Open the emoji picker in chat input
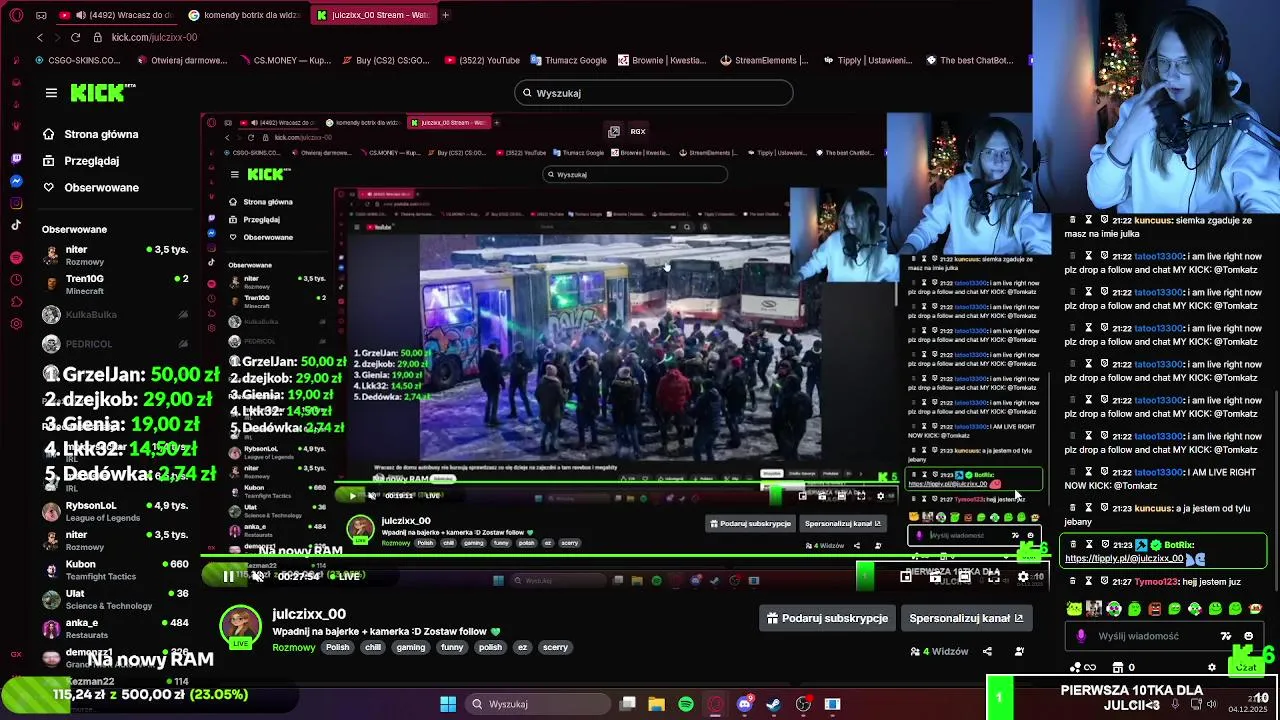Image resolution: width=1280 pixels, height=720 pixels. (x=1248, y=636)
